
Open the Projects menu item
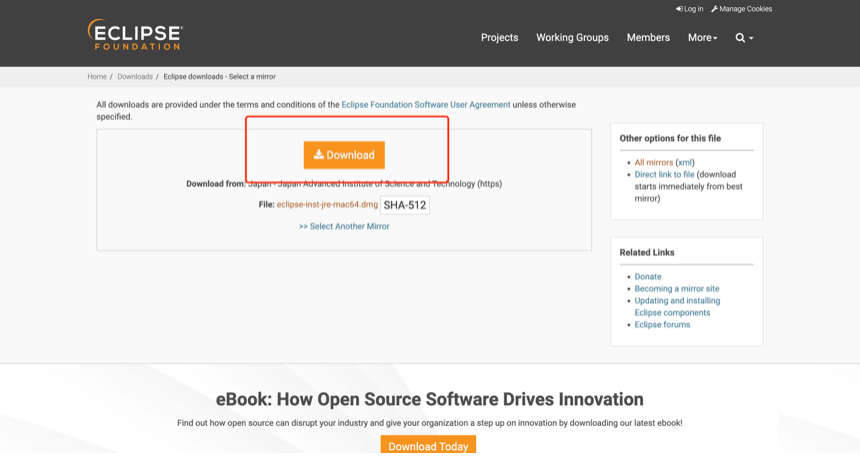[499, 38]
